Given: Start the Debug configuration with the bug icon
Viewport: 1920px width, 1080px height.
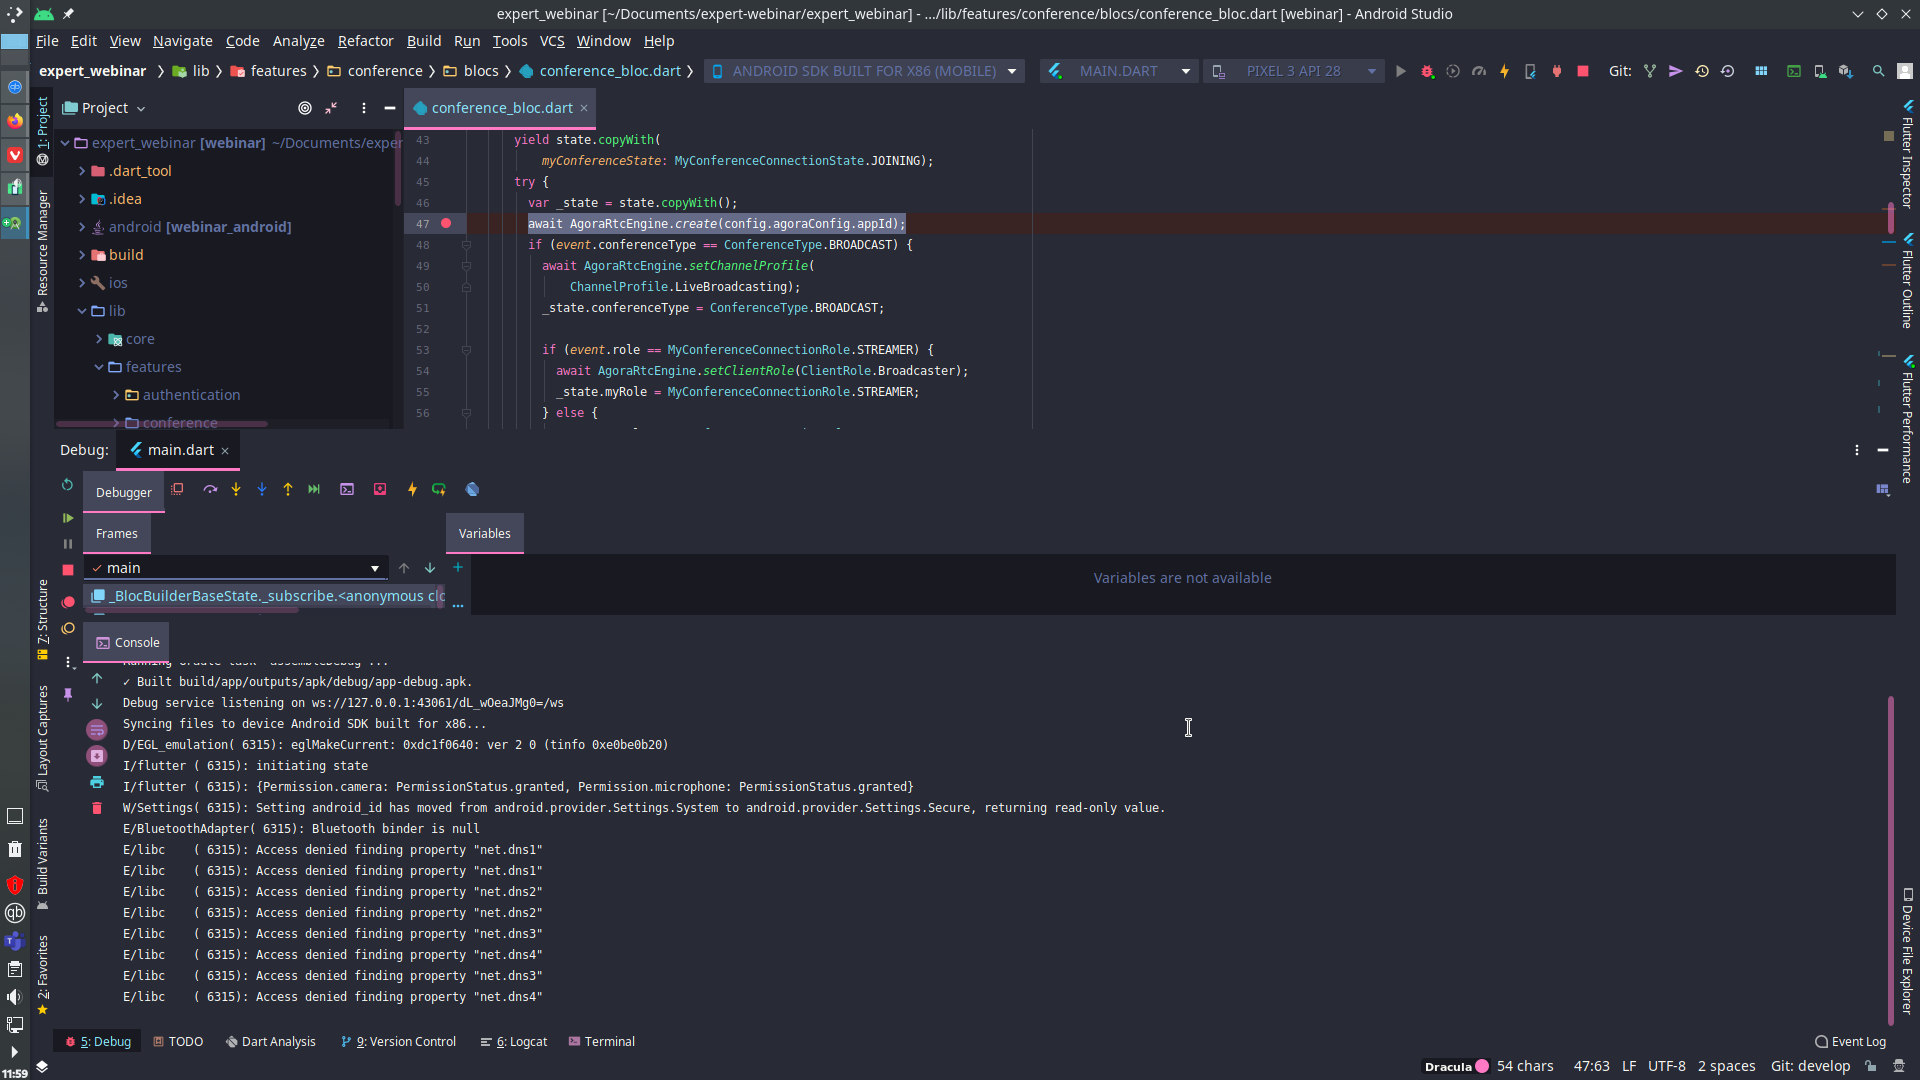Looking at the screenshot, I should (1427, 71).
